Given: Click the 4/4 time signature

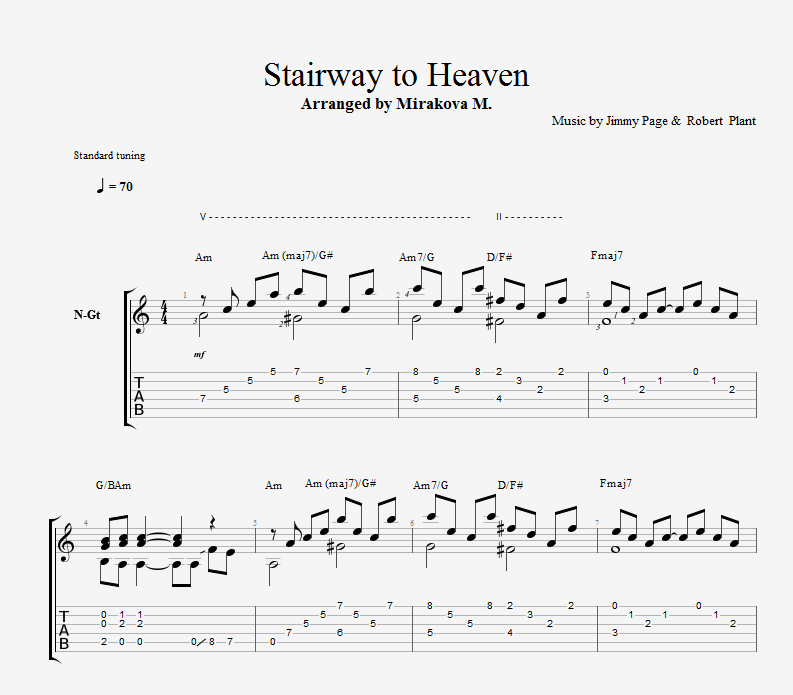Looking at the screenshot, I should [164, 313].
